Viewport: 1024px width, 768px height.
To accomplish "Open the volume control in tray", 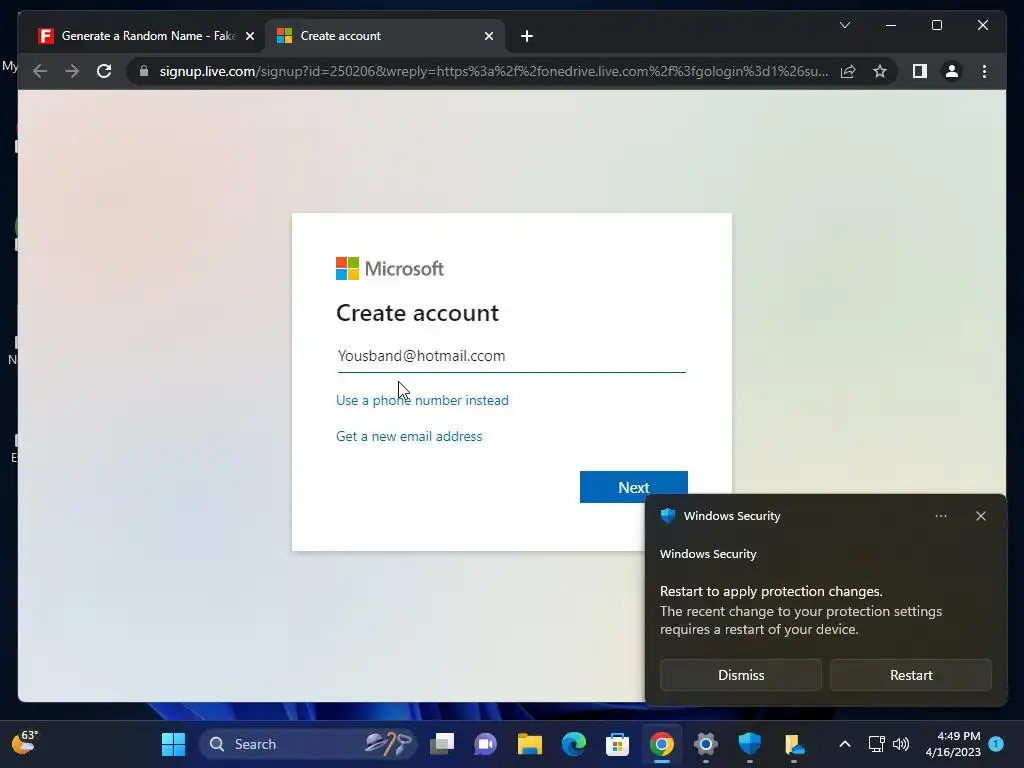I will (x=901, y=744).
